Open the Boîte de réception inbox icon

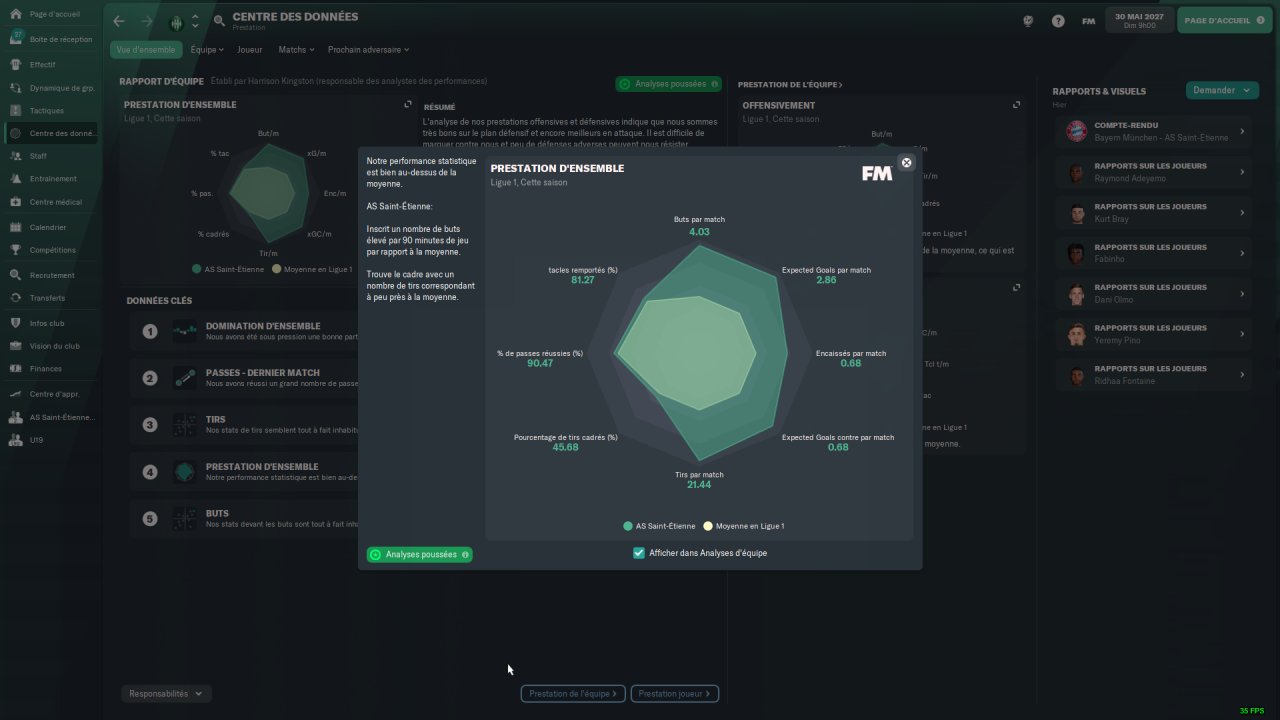[x=16, y=38]
